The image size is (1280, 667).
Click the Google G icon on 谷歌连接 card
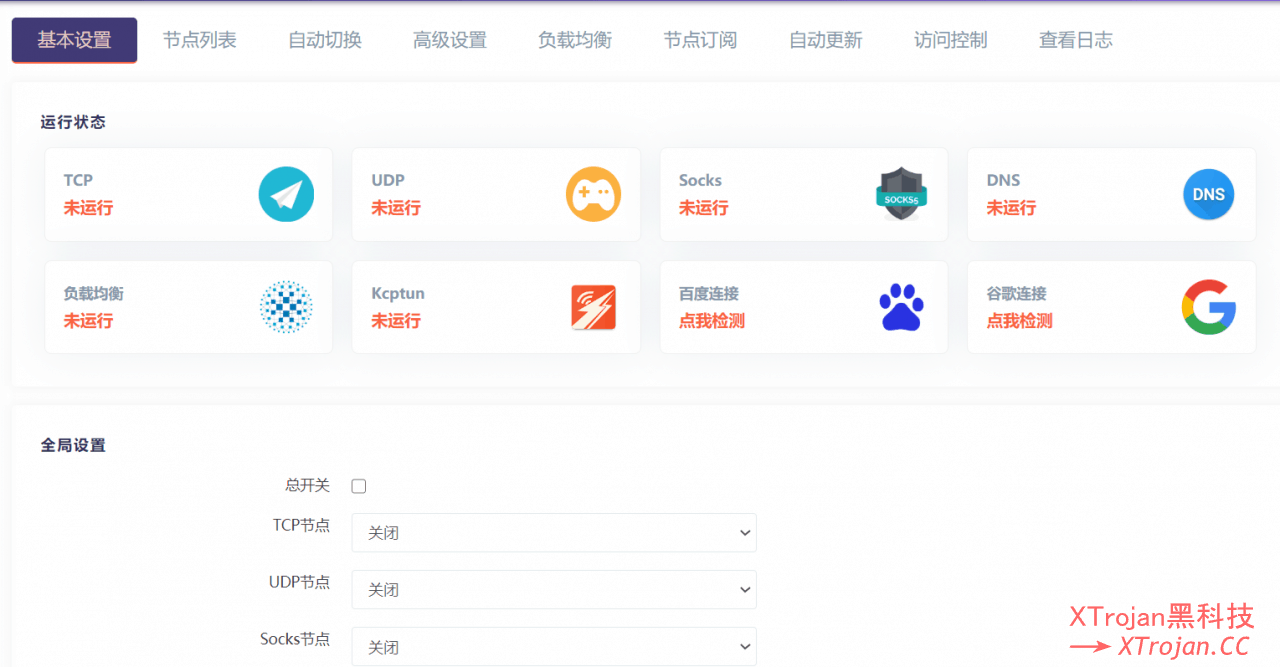(x=1208, y=307)
